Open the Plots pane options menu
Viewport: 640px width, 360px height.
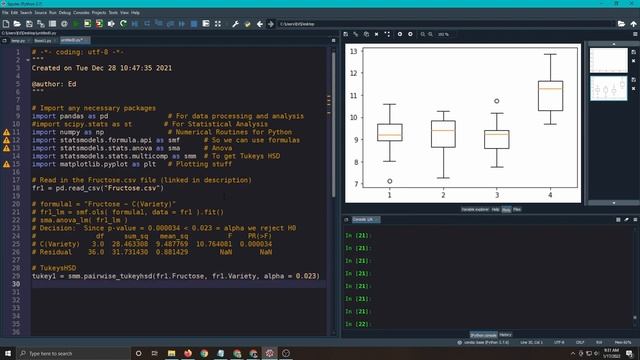point(635,34)
